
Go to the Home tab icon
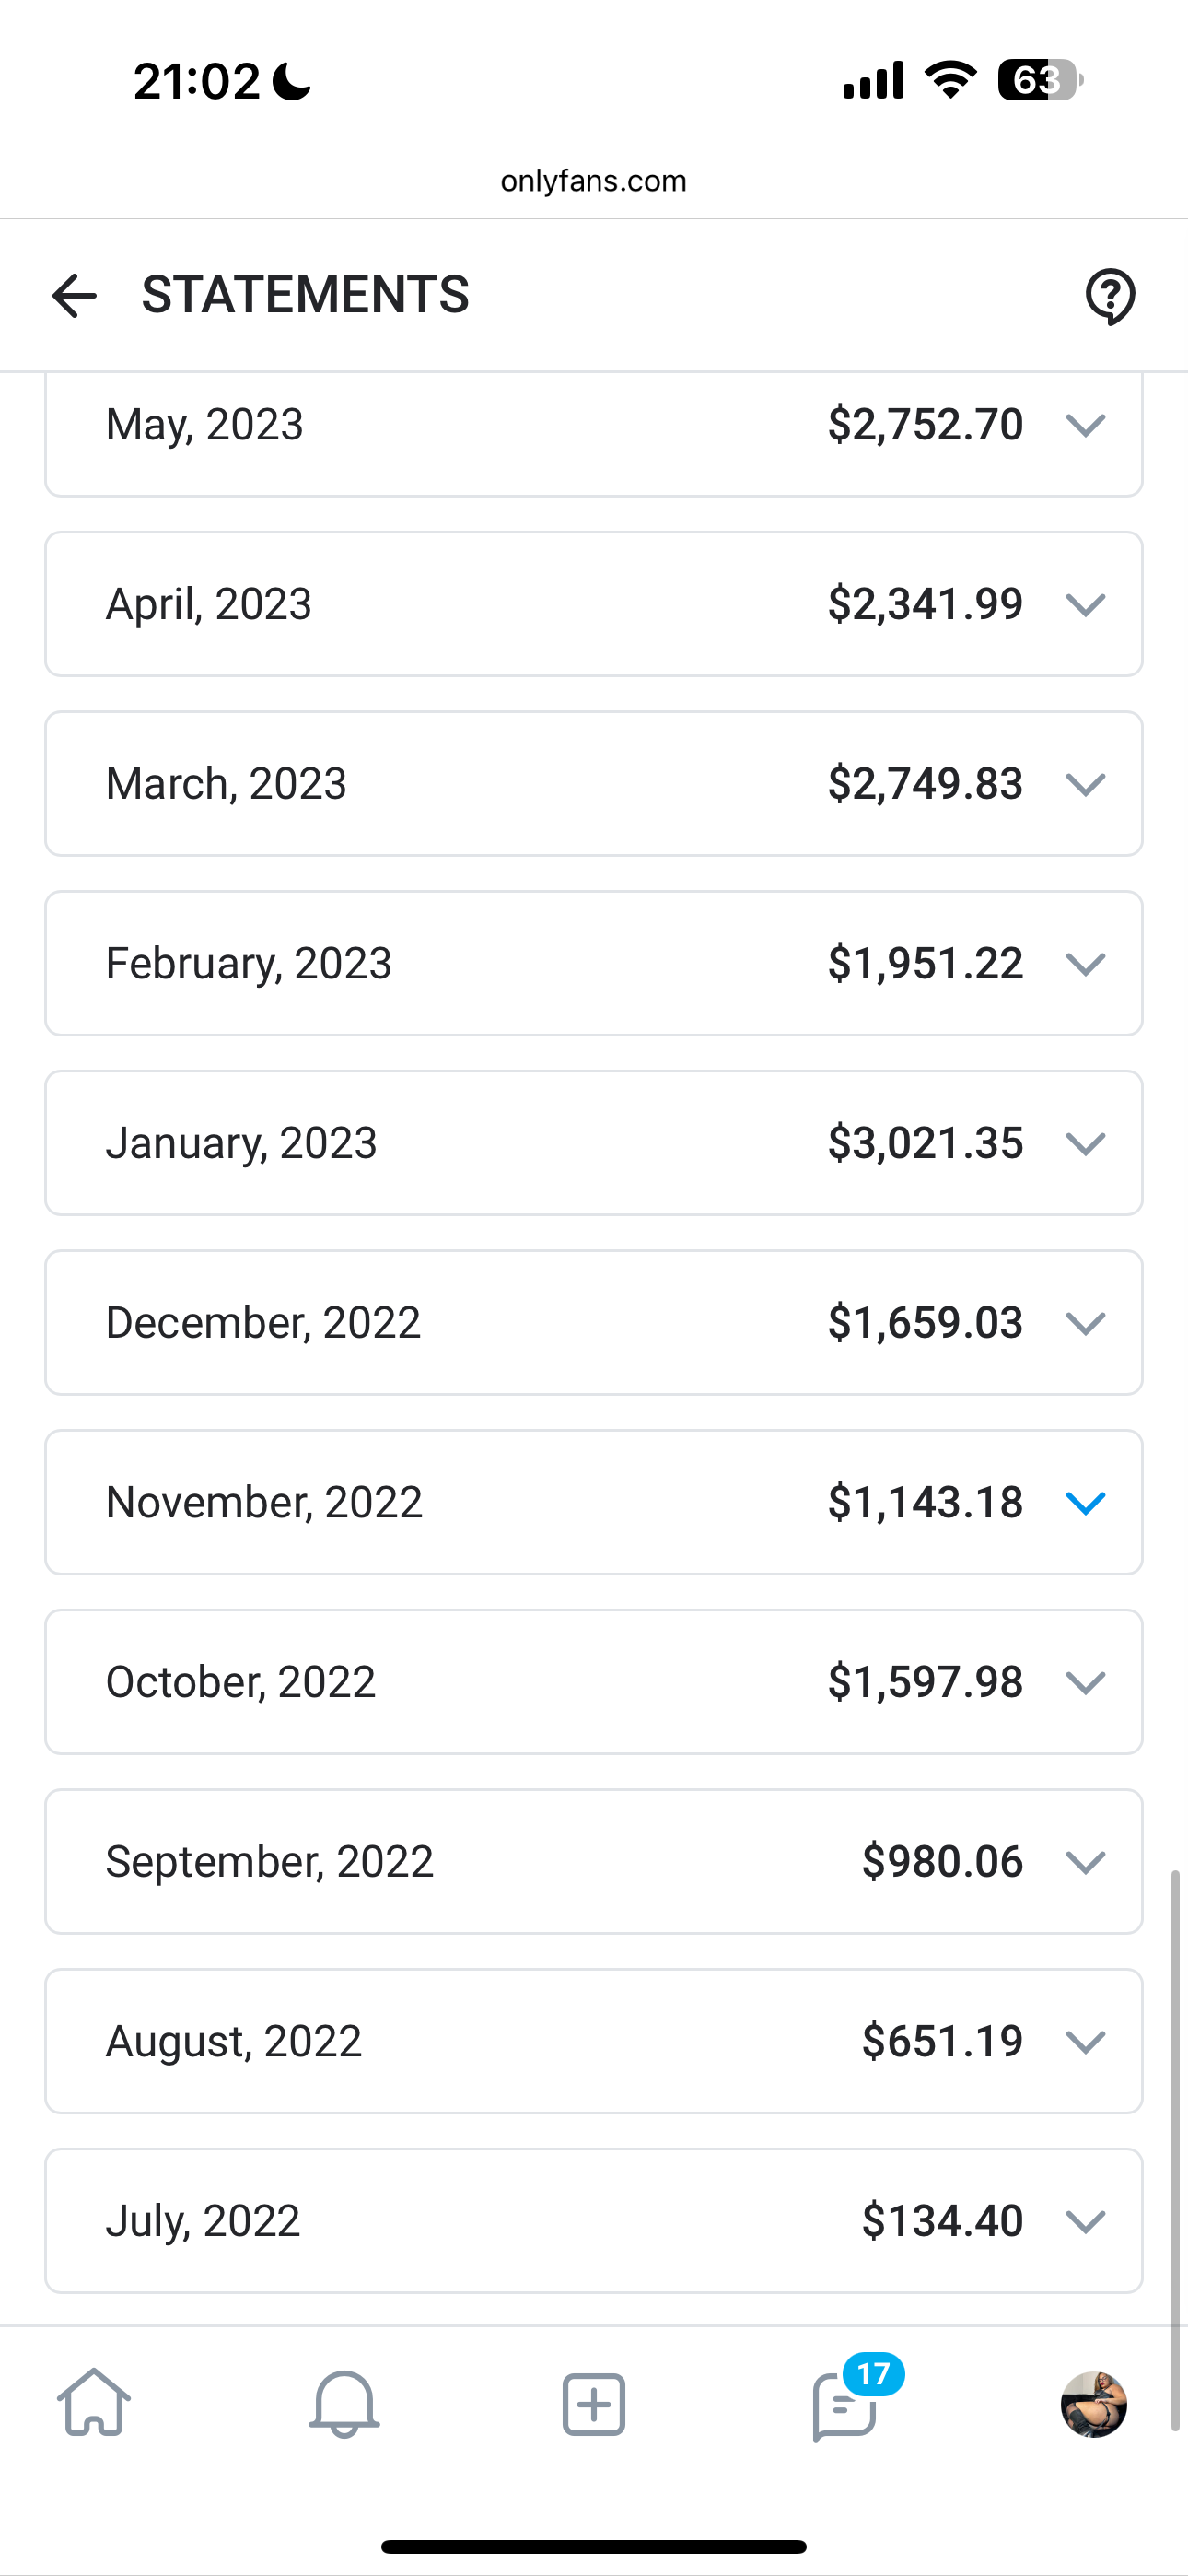(x=94, y=2403)
